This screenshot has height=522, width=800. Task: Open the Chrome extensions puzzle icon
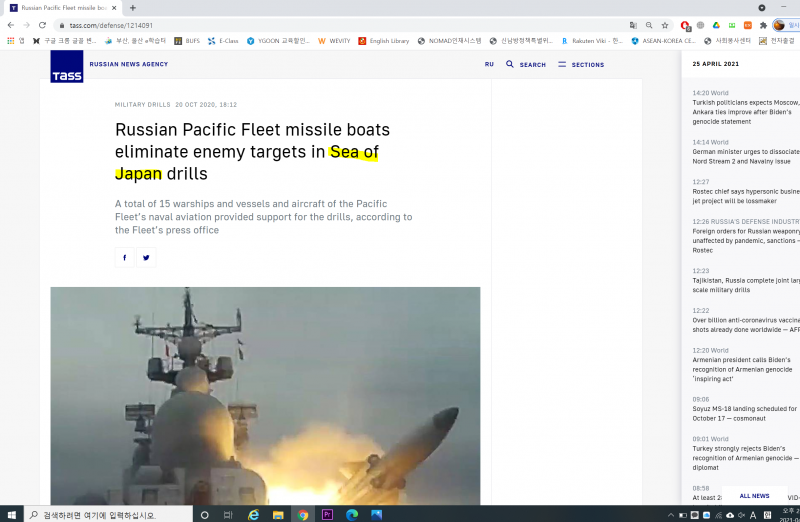click(x=763, y=25)
